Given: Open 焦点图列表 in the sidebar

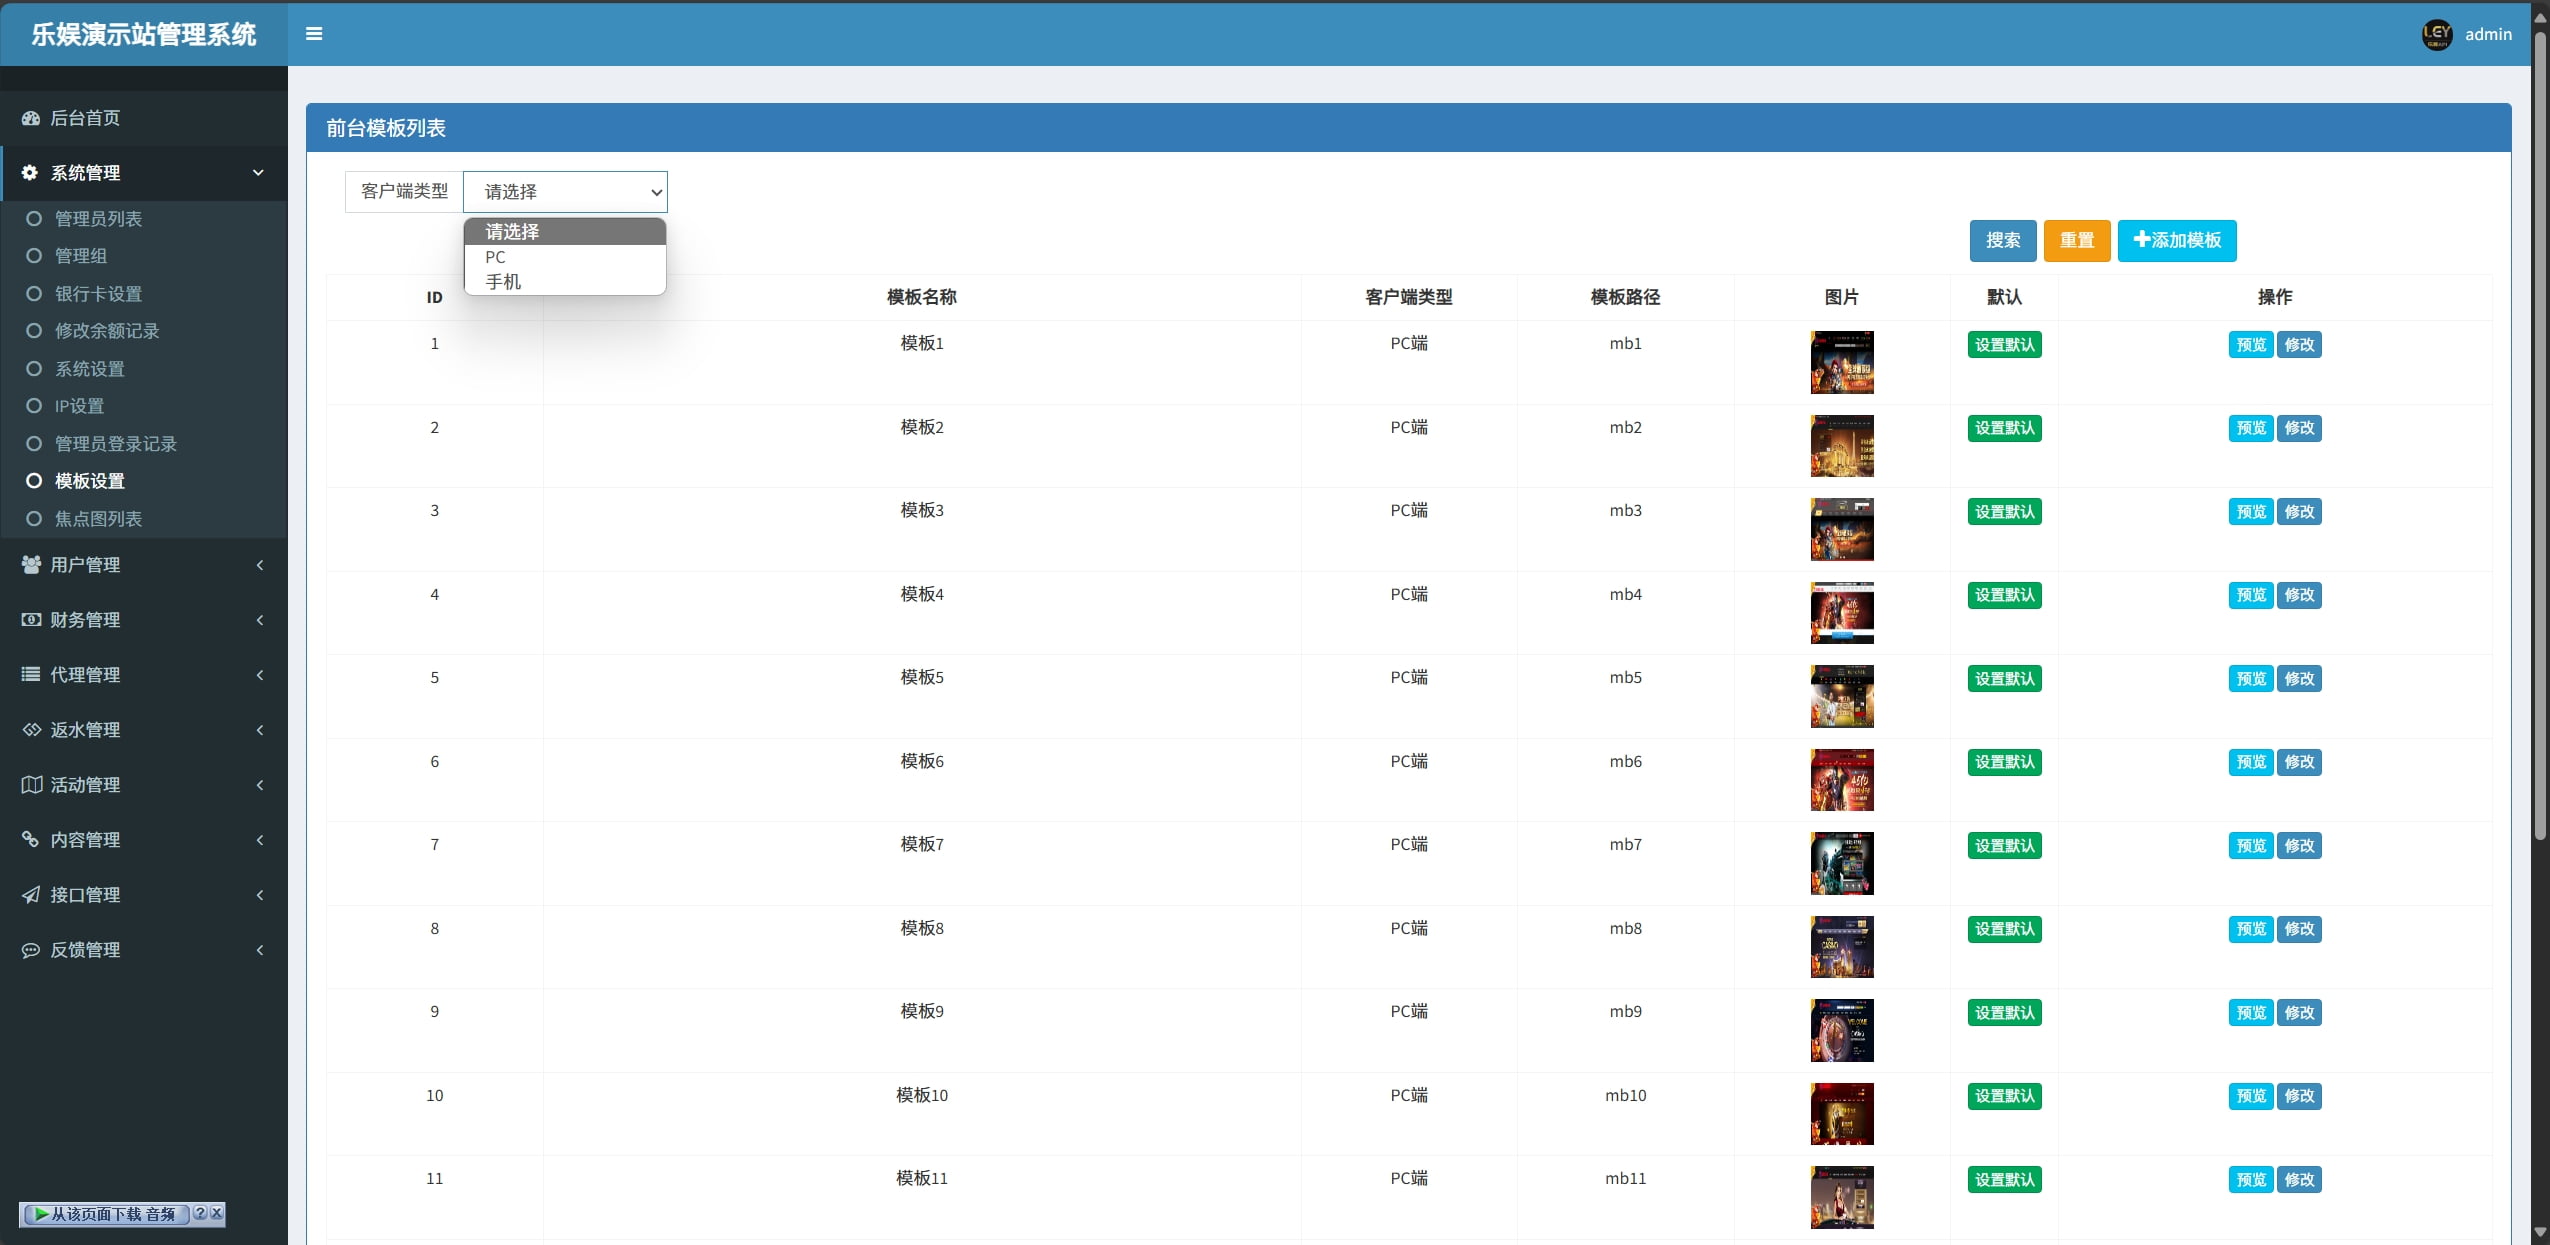Looking at the screenshot, I should pos(98,519).
